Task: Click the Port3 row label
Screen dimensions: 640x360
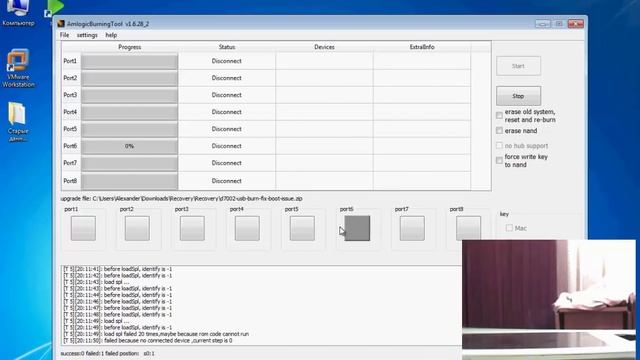Action: [70, 95]
